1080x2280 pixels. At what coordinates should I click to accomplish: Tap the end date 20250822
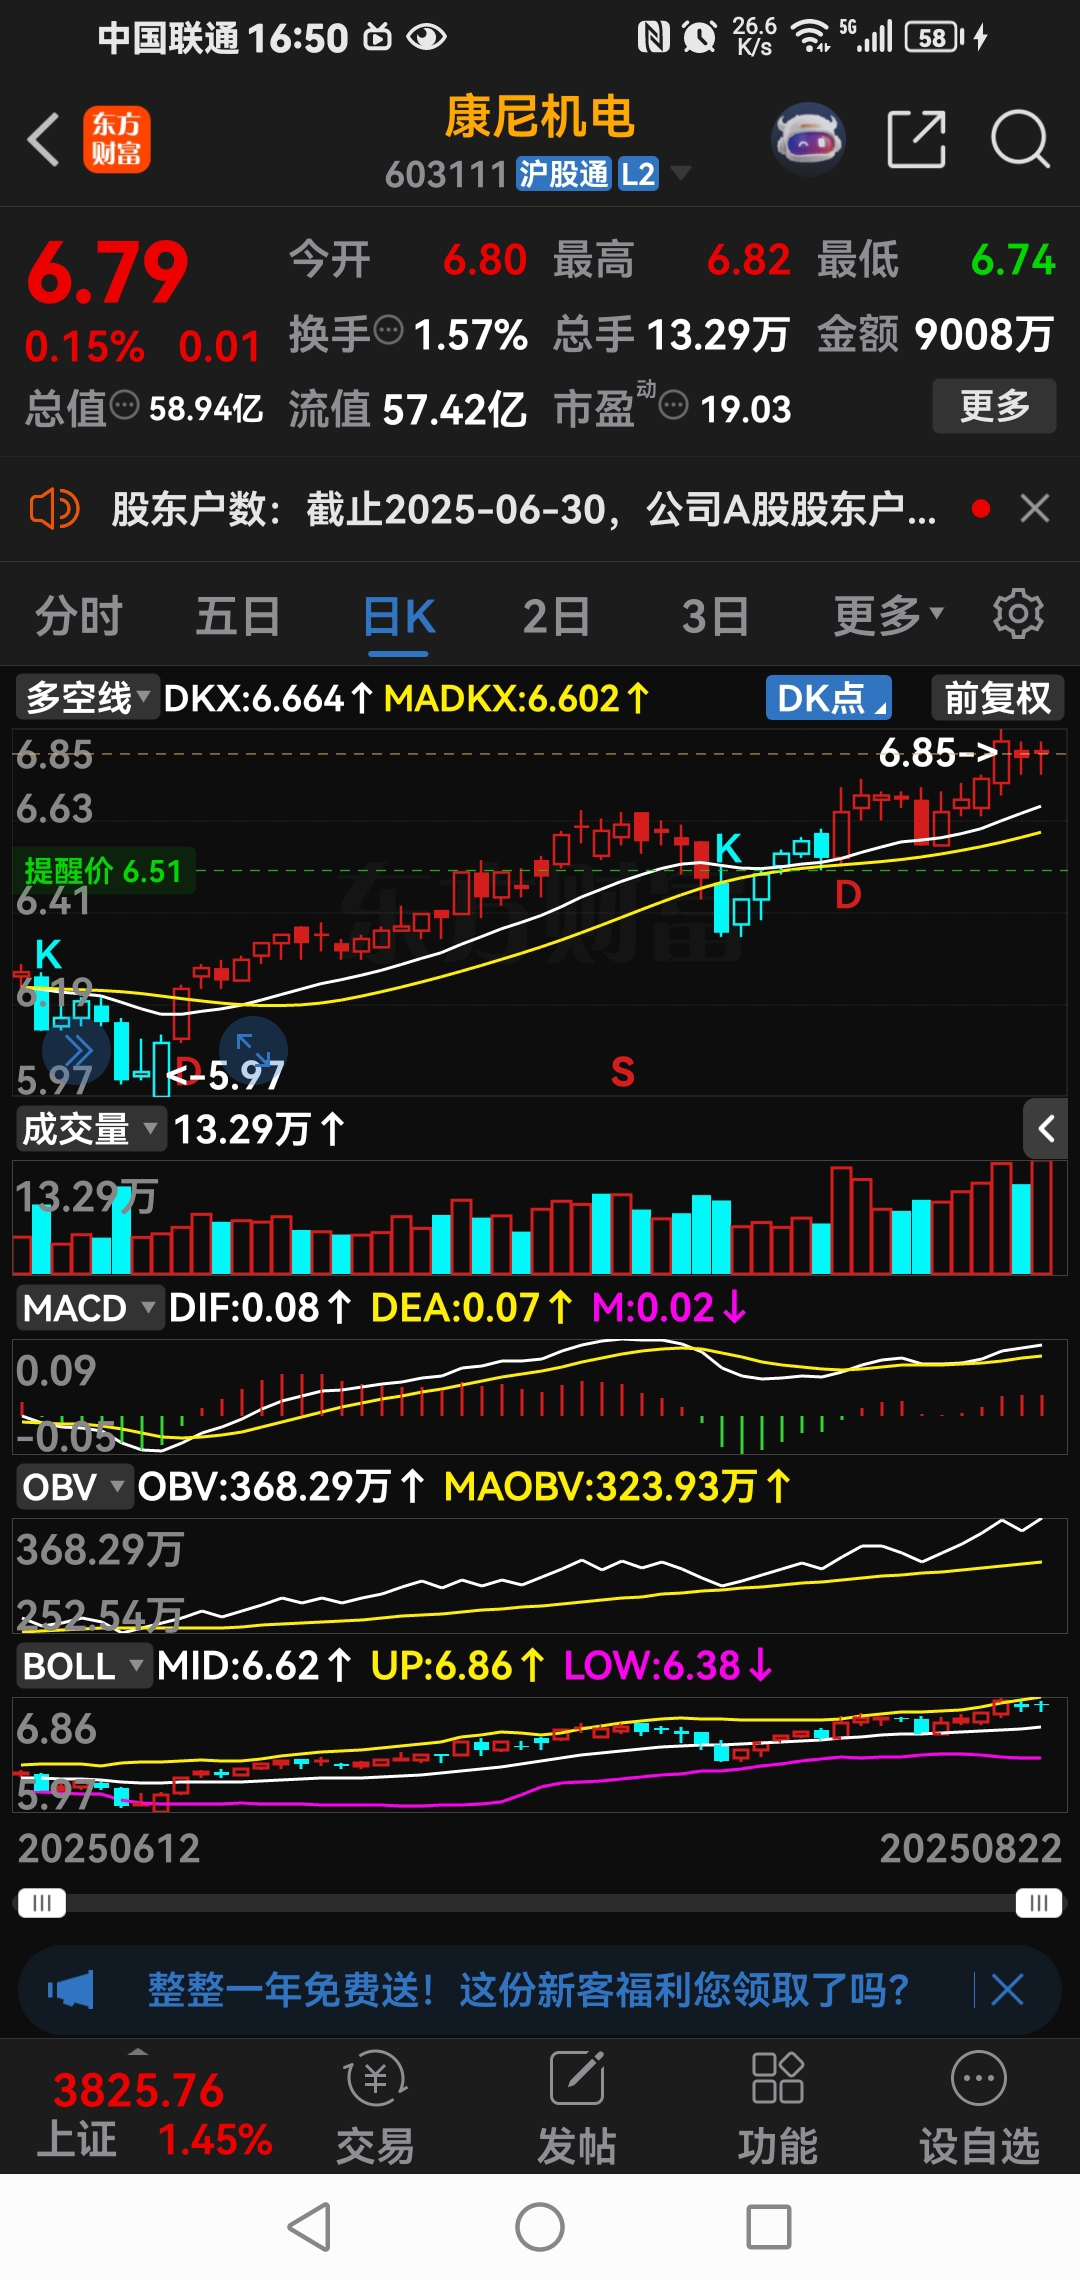970,1848
